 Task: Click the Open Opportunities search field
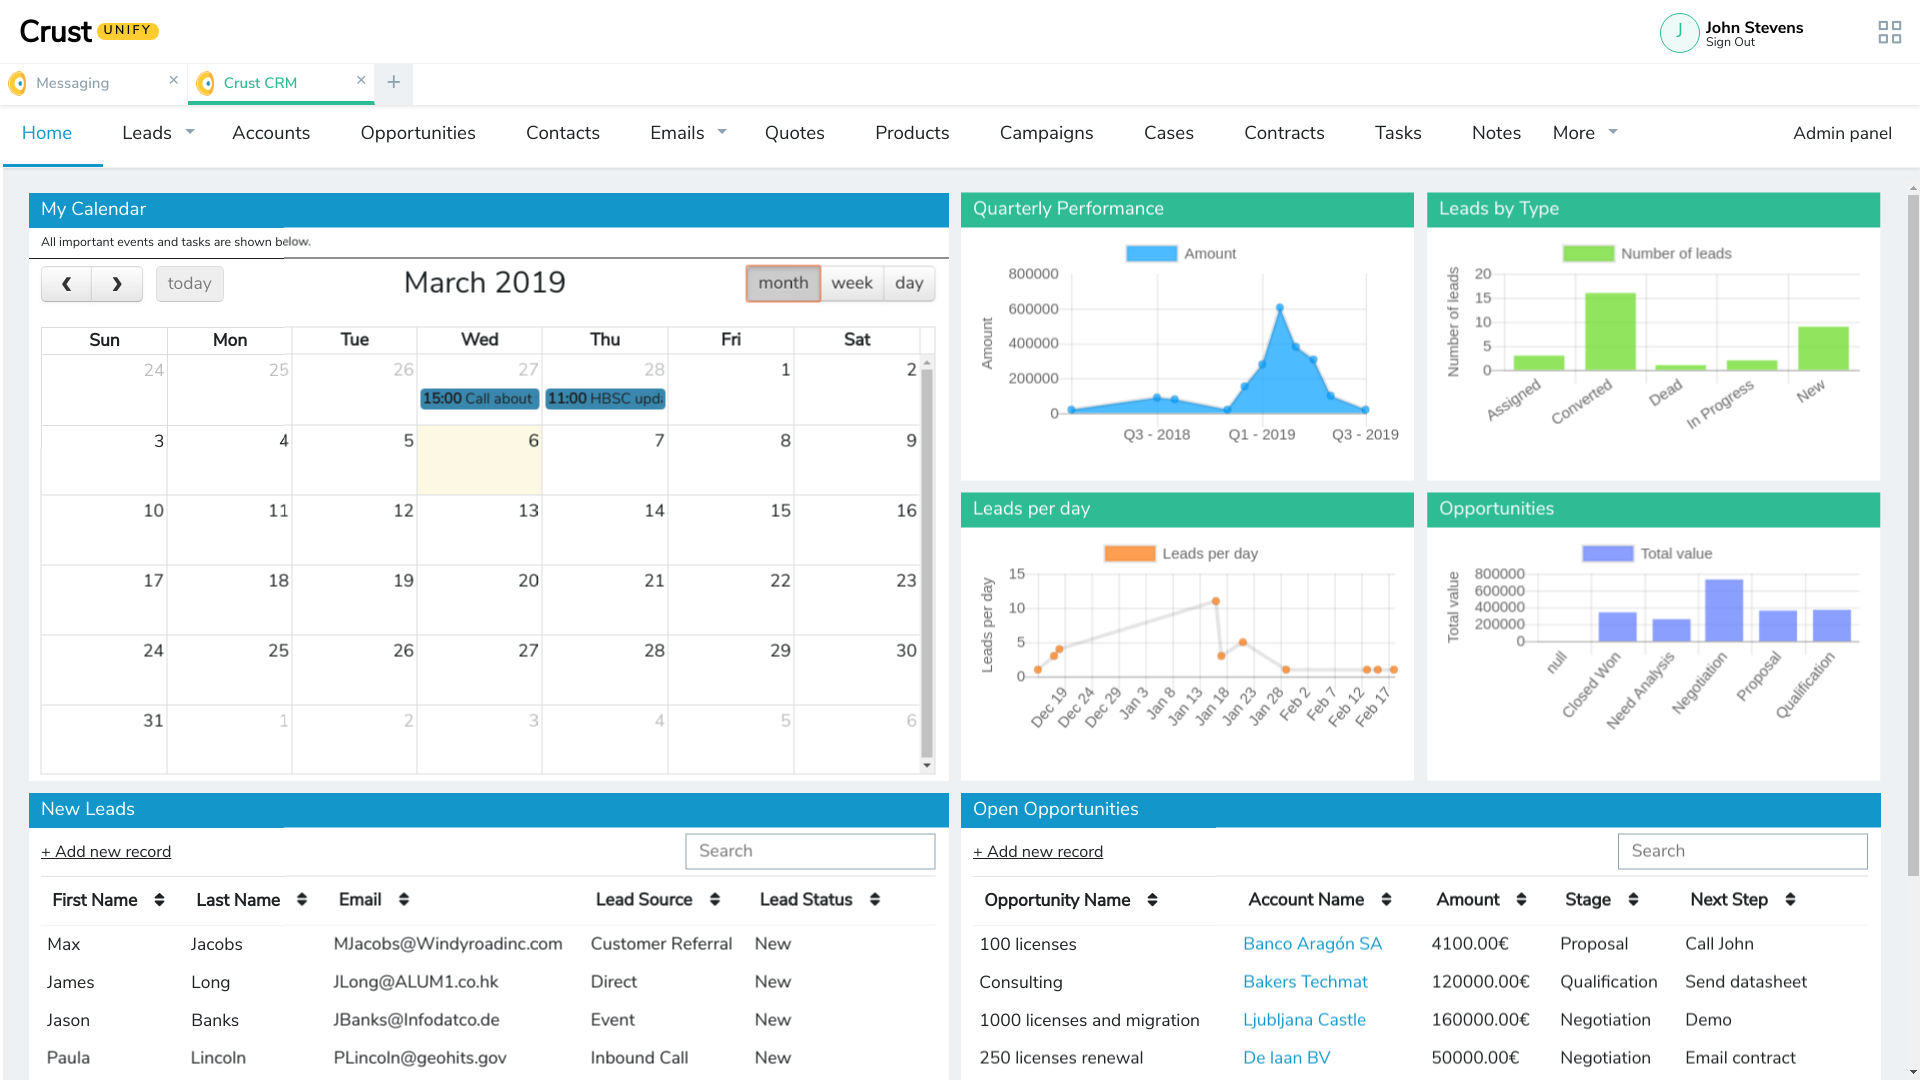pyautogui.click(x=1742, y=851)
